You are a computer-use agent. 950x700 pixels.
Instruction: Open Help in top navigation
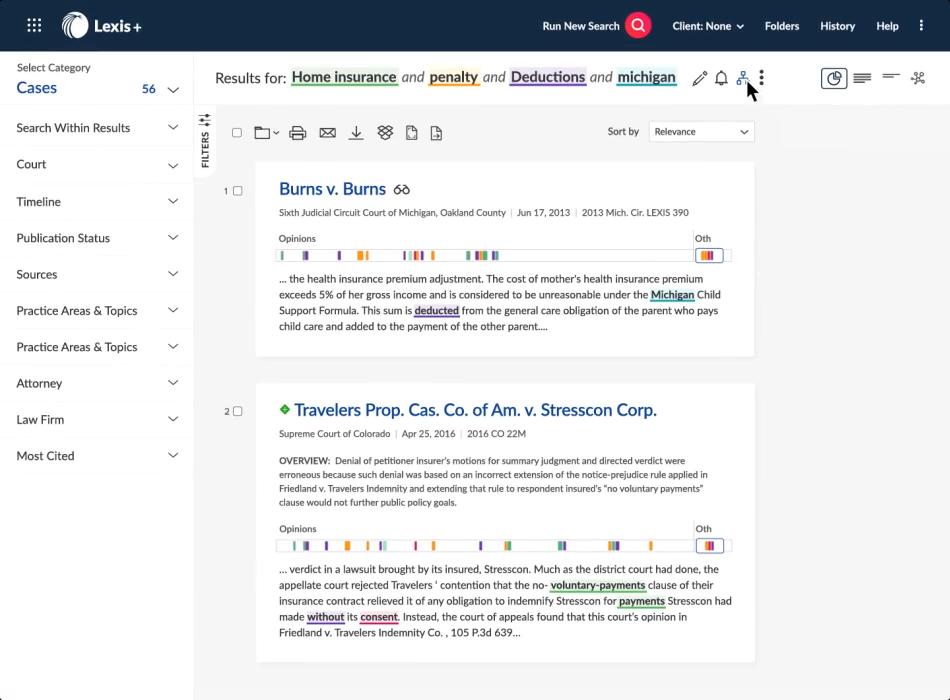tap(887, 26)
